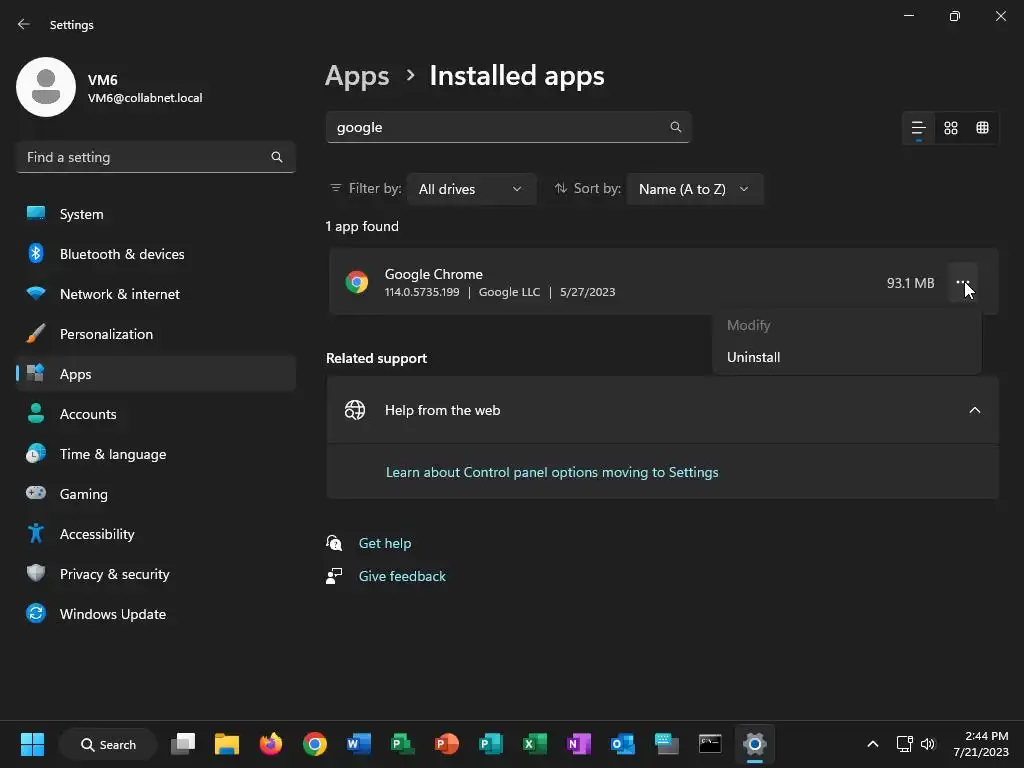
Task: Collapse the Help from the web section
Action: [x=974, y=410]
